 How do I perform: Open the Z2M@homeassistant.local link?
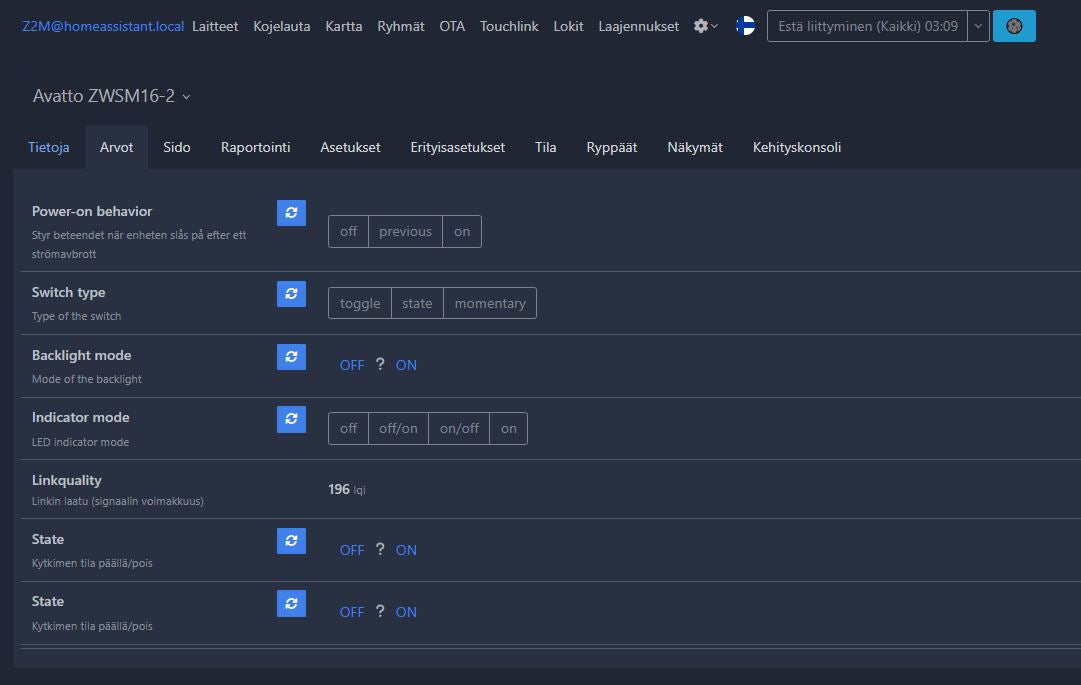[x=103, y=26]
